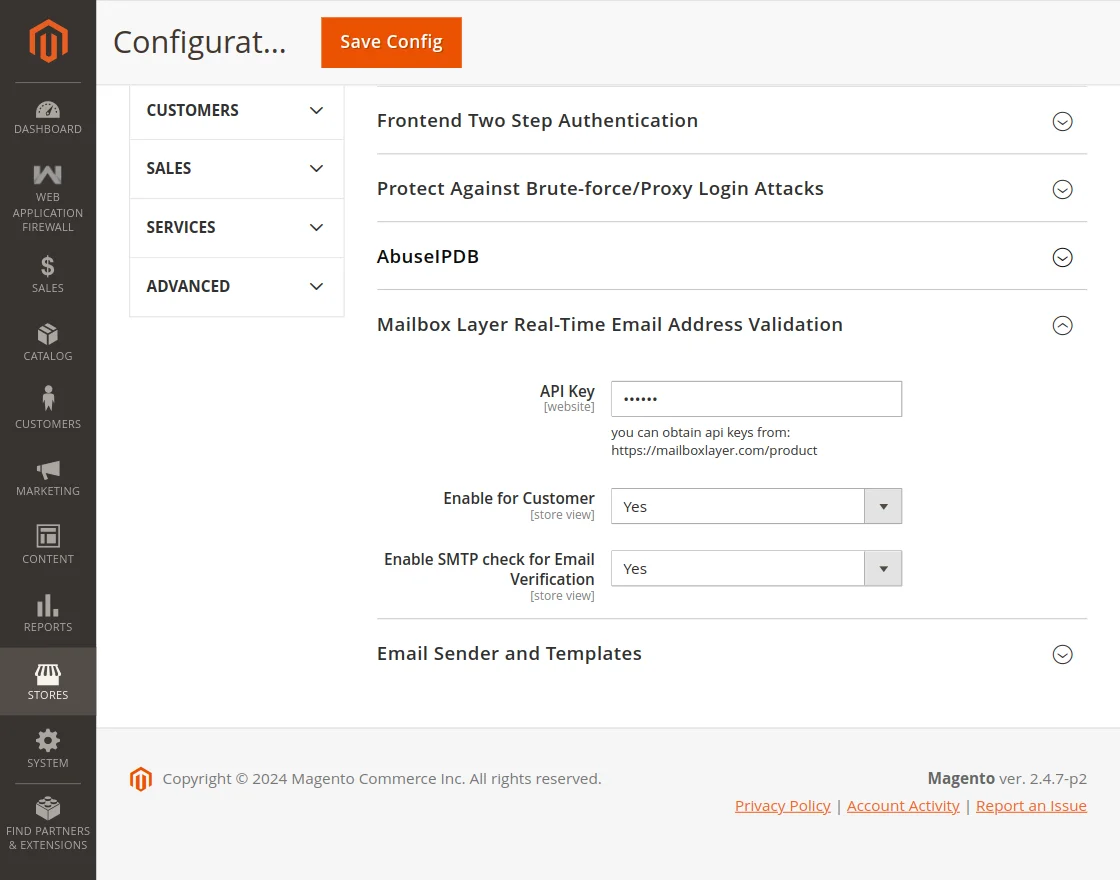Expand the ADVANCED configuration menu
1120x880 pixels.
point(236,287)
